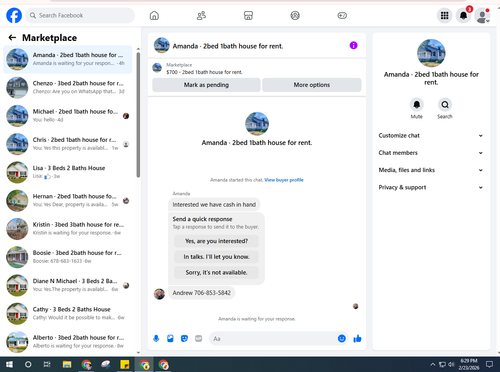Open the notifications bell with badge
This screenshot has width=500, height=372.
pos(463,15)
